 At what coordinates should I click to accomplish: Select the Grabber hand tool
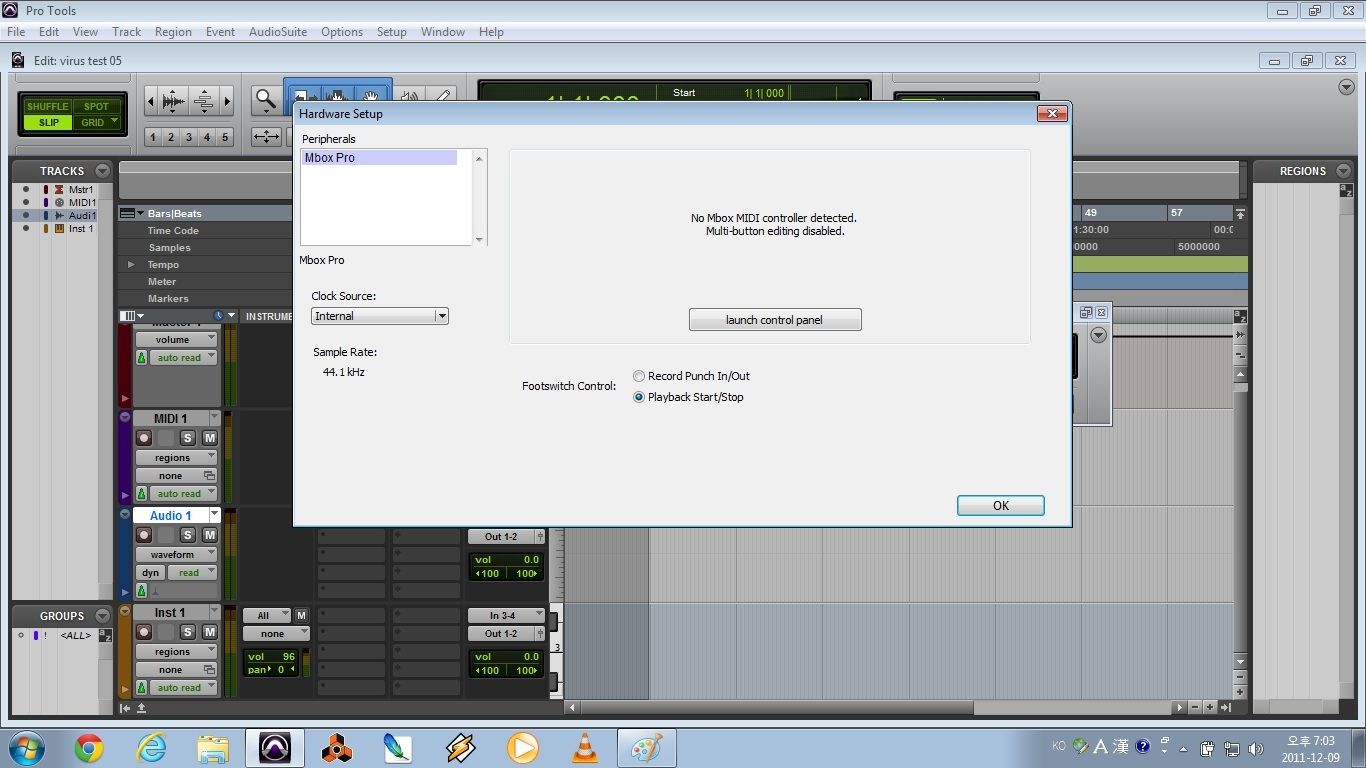click(x=371, y=97)
